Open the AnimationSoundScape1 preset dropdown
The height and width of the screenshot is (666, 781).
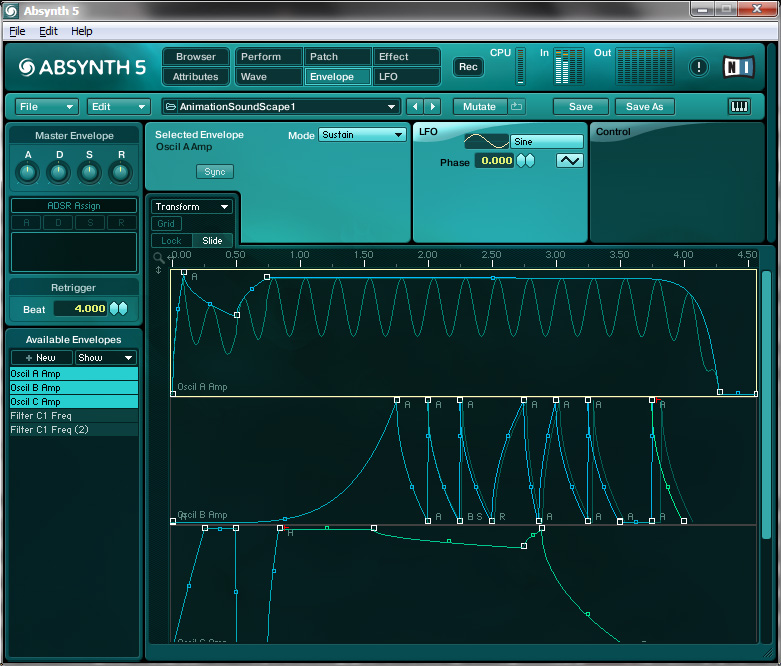pyautogui.click(x=281, y=107)
